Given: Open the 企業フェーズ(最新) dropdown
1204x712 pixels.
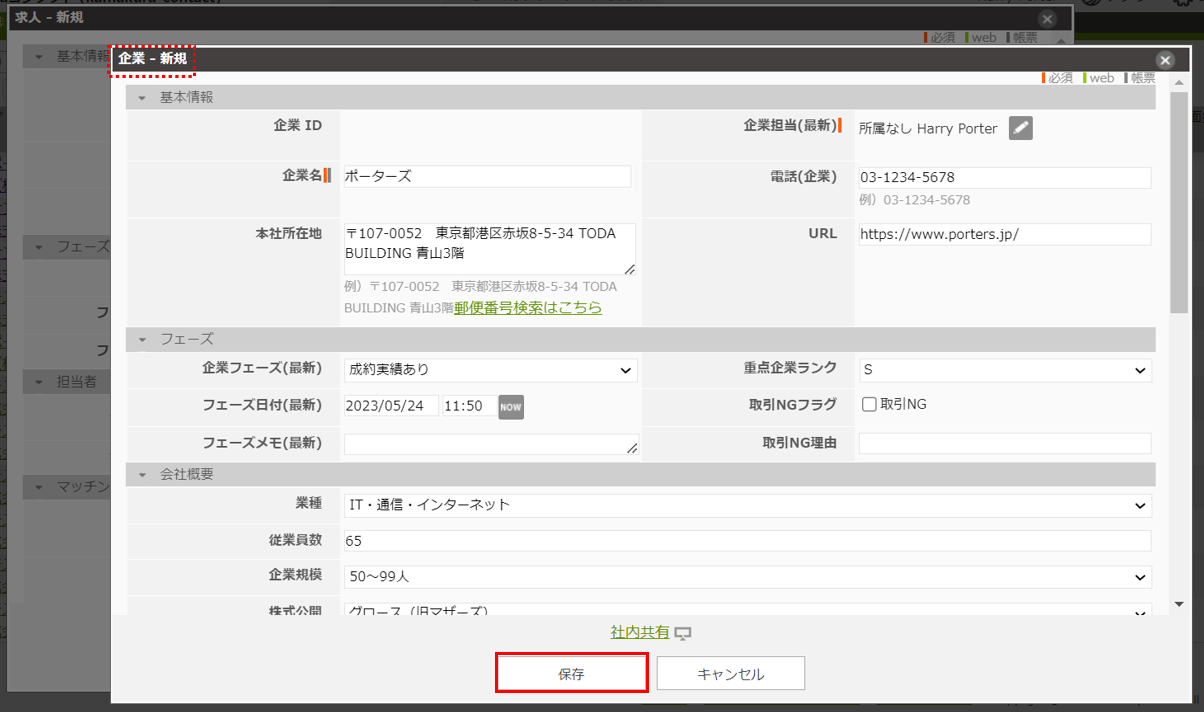Looking at the screenshot, I should point(490,370).
